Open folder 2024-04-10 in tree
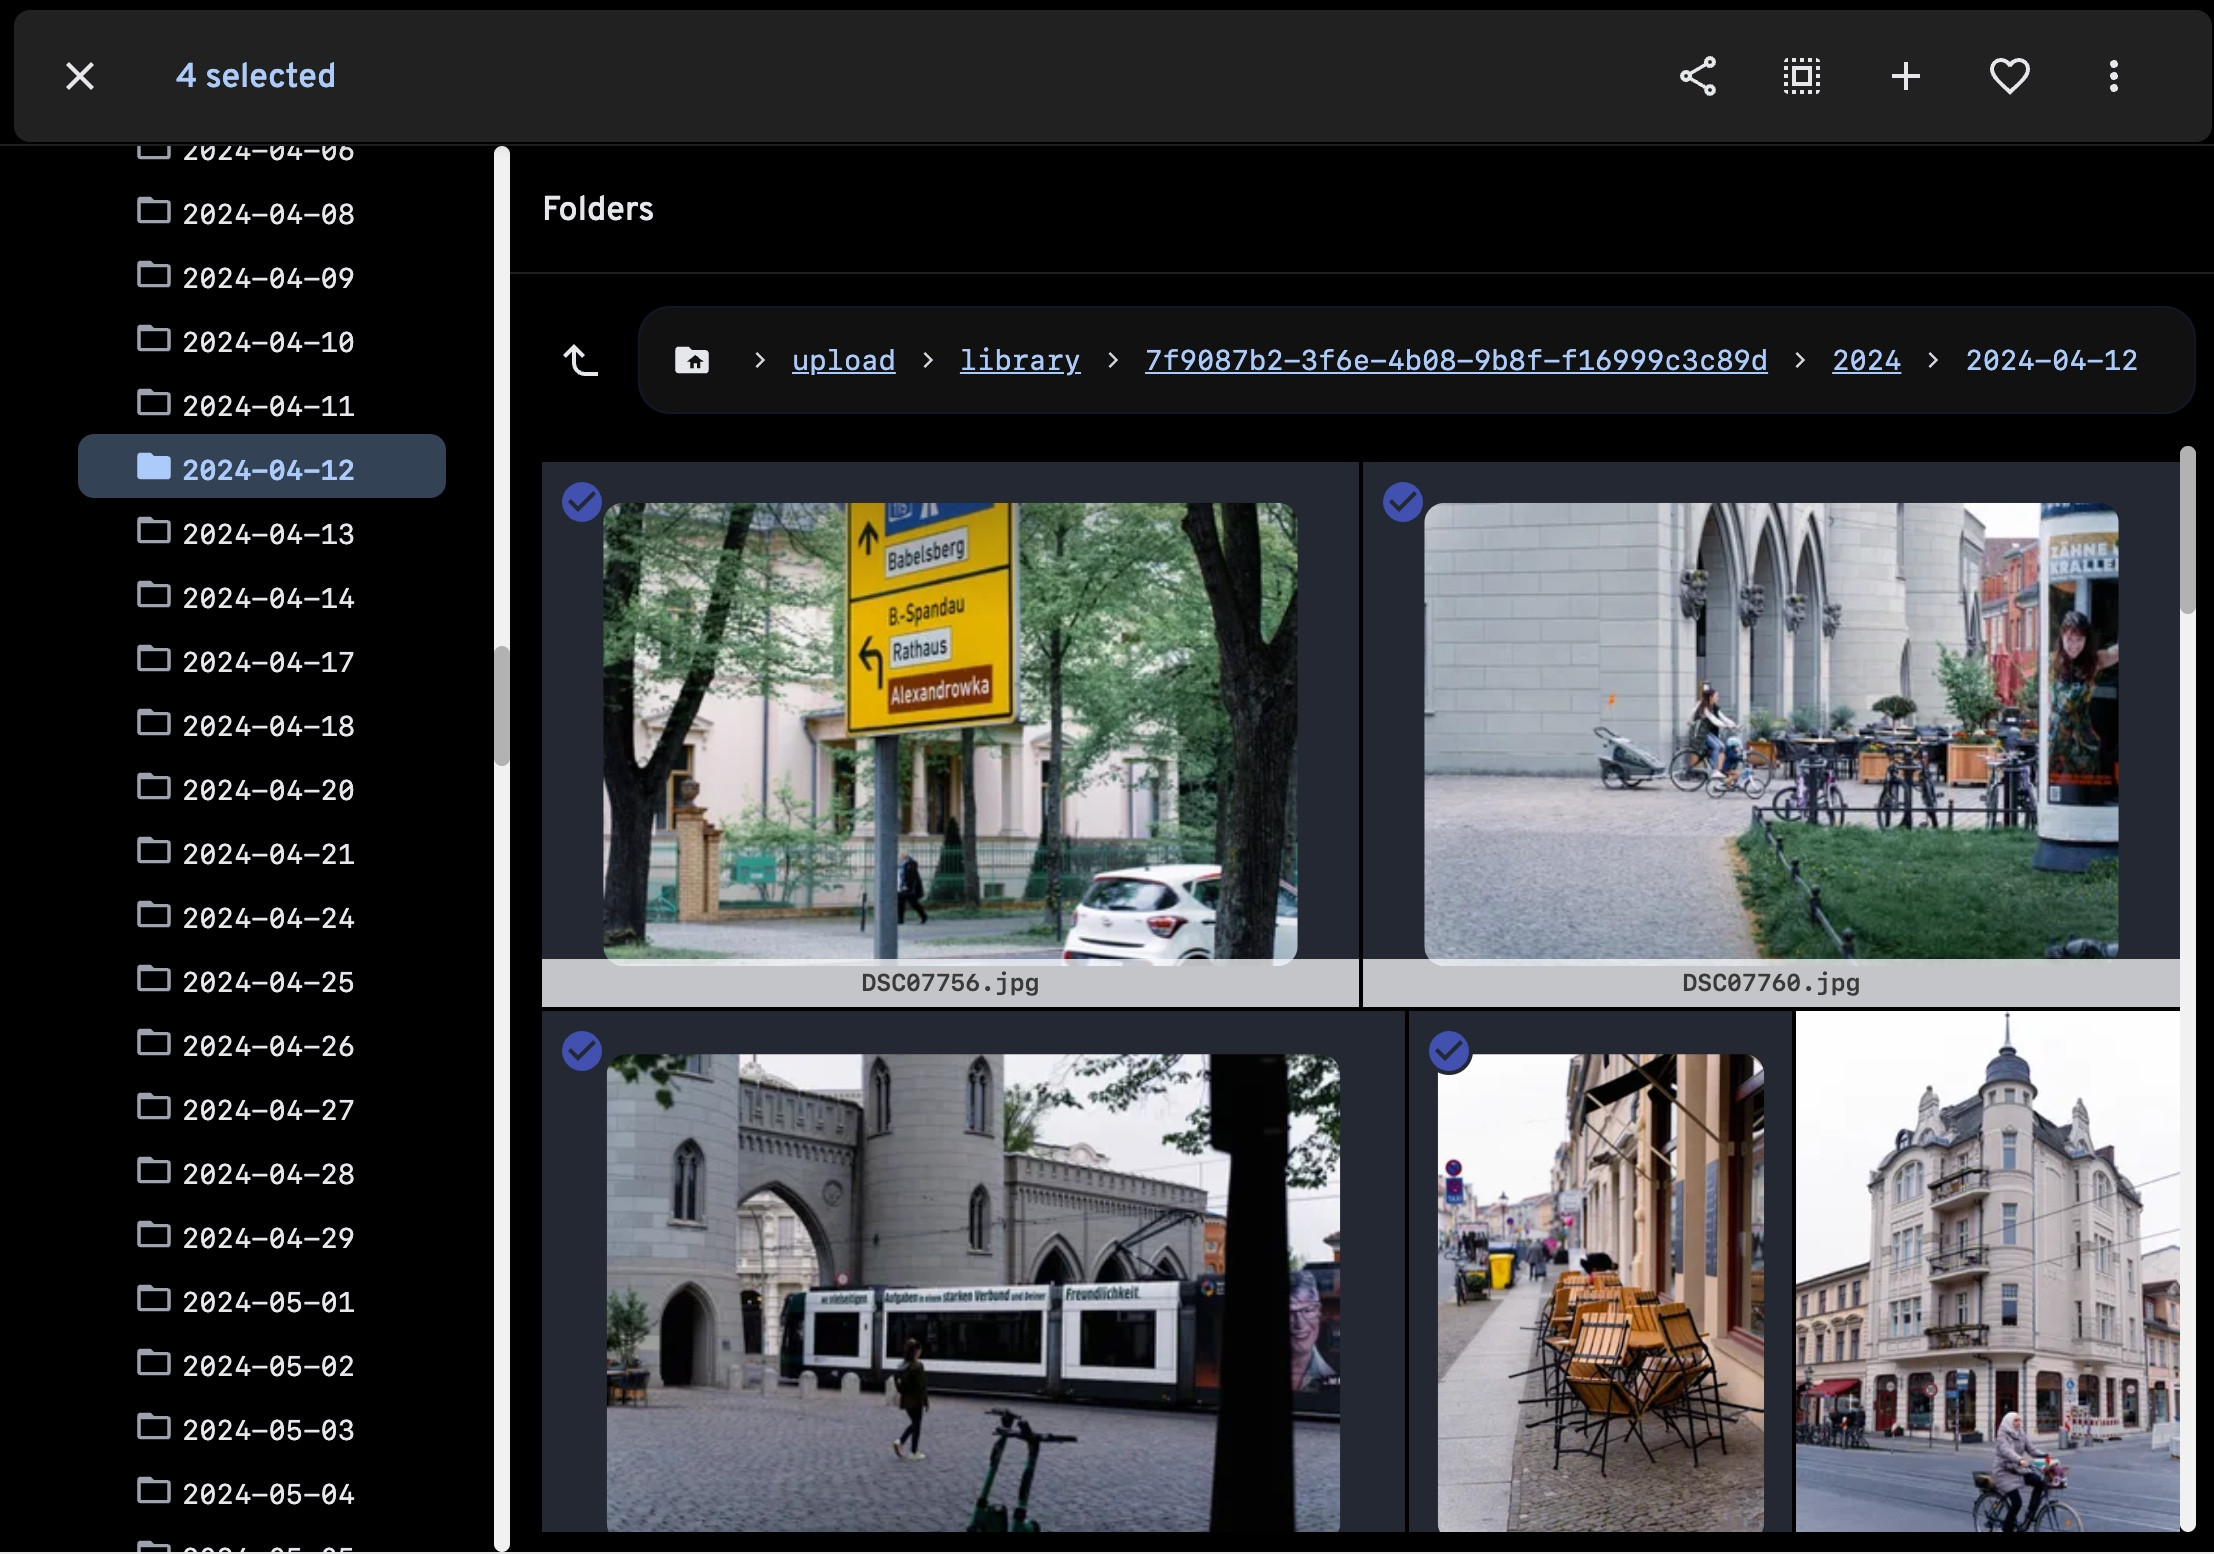The height and width of the screenshot is (1554, 2214). (x=262, y=342)
